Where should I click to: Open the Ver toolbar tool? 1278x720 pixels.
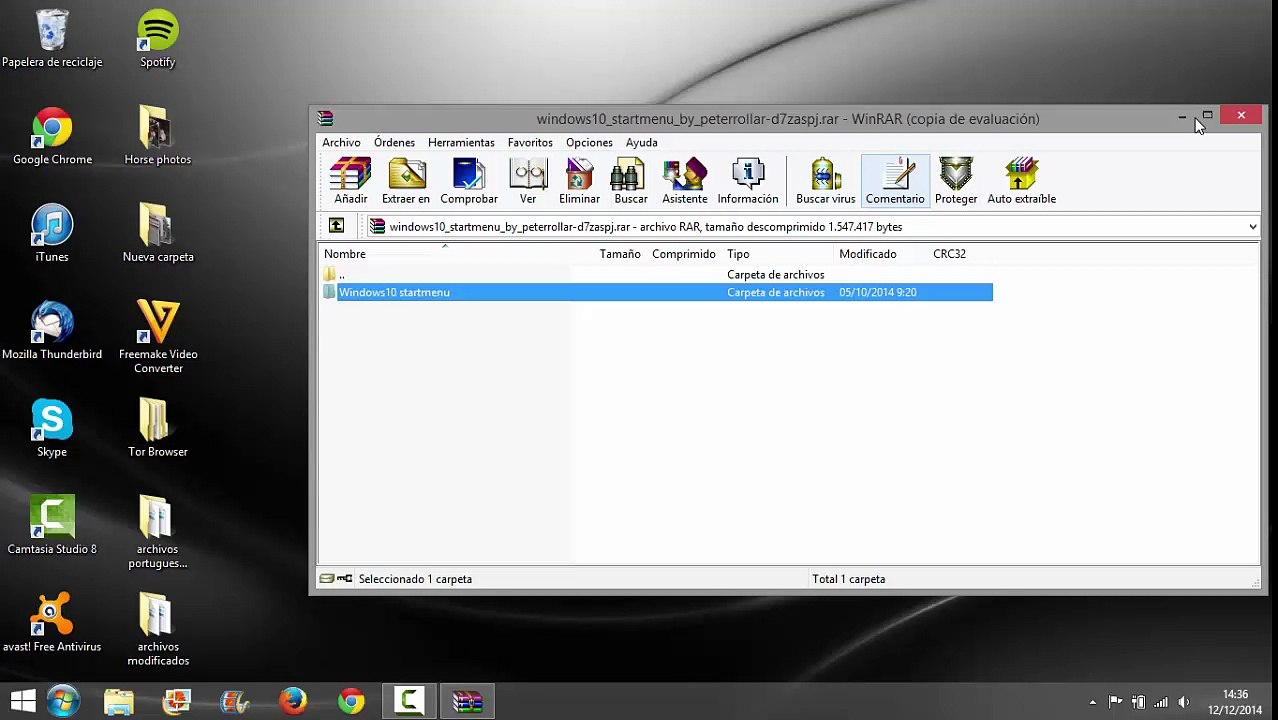click(528, 181)
